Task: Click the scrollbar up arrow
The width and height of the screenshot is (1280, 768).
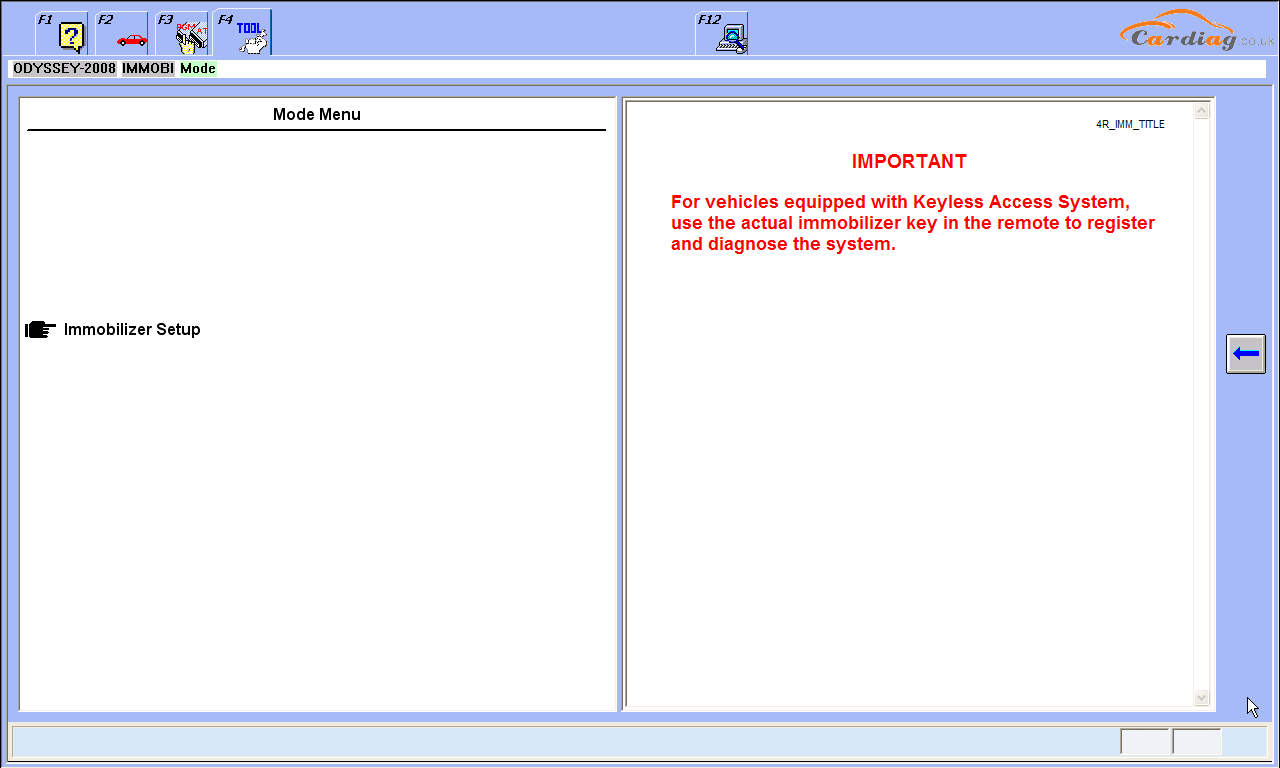Action: [x=1201, y=110]
